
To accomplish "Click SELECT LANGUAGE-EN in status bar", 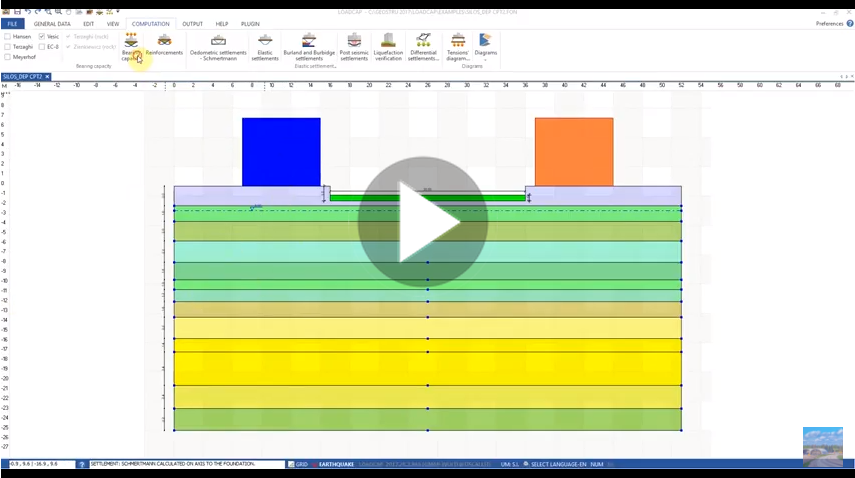I will click(x=555, y=464).
